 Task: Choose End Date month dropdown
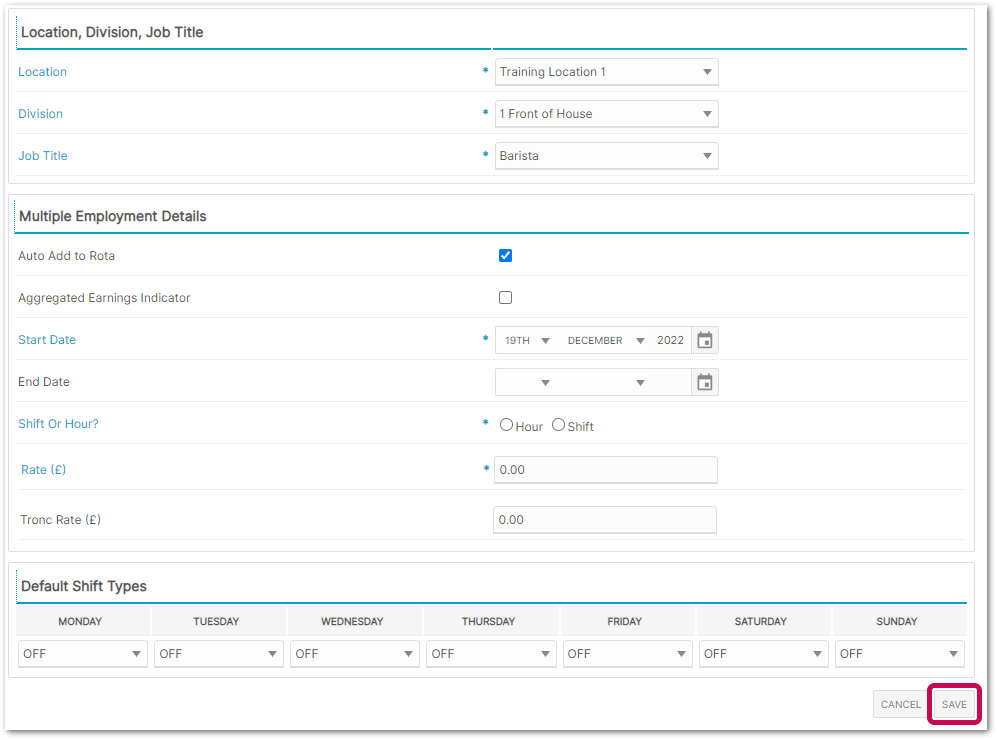(x=605, y=382)
